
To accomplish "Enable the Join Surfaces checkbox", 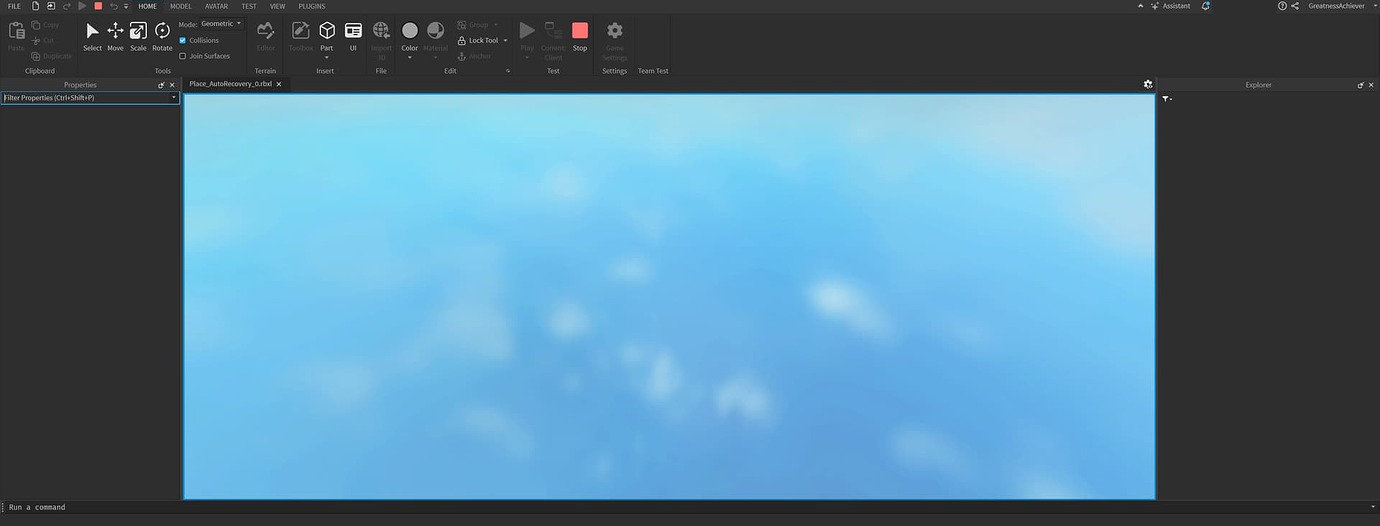I will [182, 56].
